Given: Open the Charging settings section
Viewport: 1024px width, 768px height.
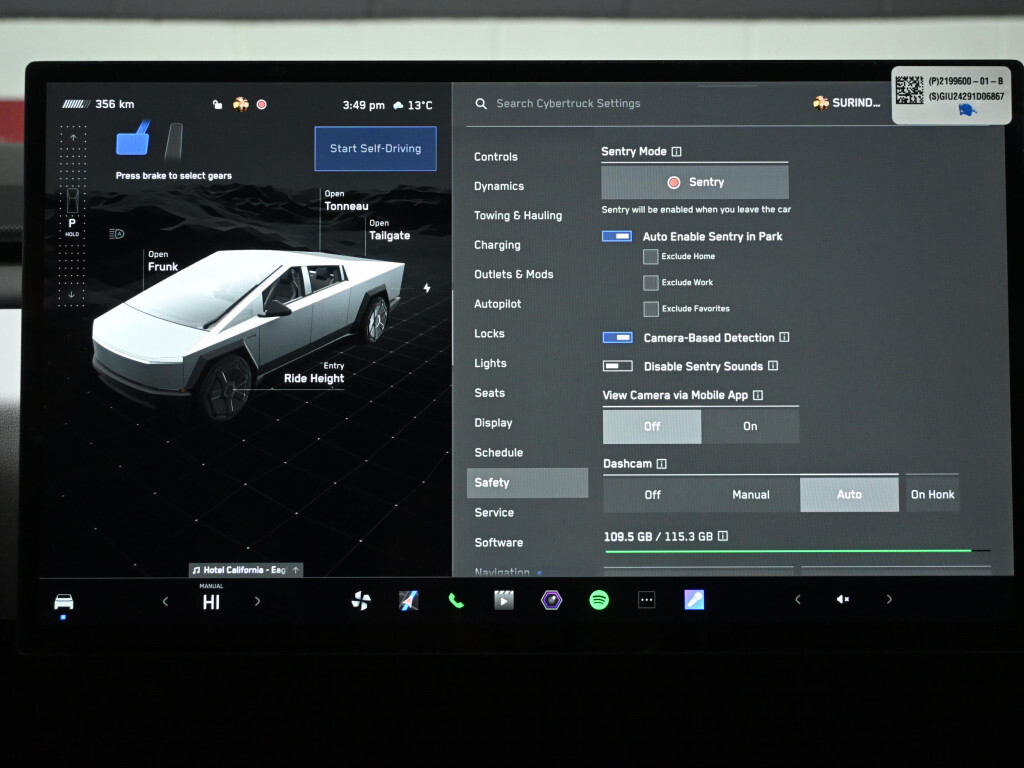Looking at the screenshot, I should click(497, 245).
